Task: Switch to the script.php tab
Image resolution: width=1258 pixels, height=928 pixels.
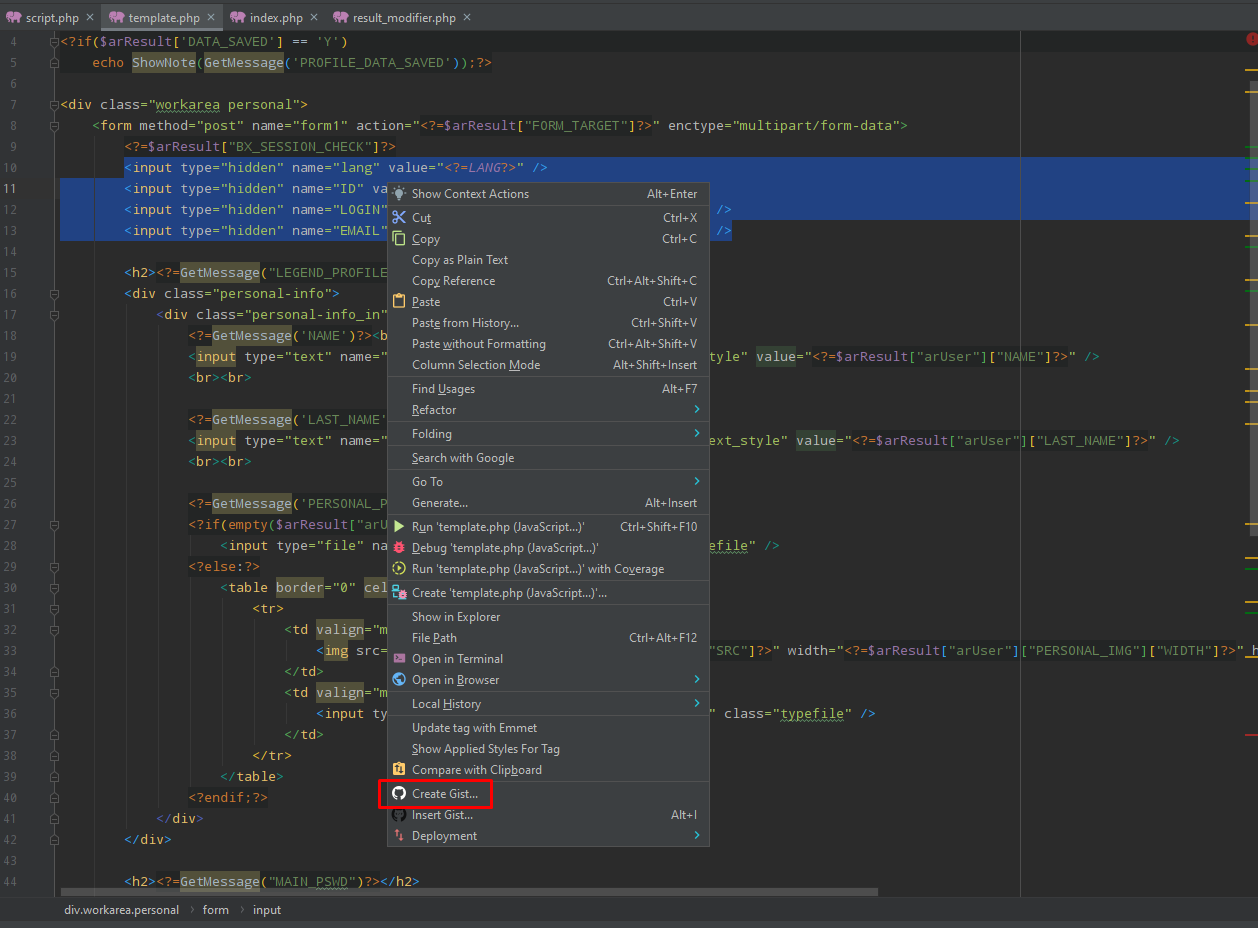Action: [50, 18]
